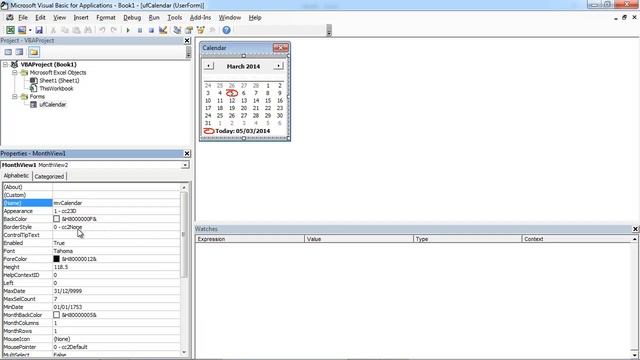Viewport: 640px width, 360px height.
Task: Open the Object Browser icon
Action: [x=200, y=30]
